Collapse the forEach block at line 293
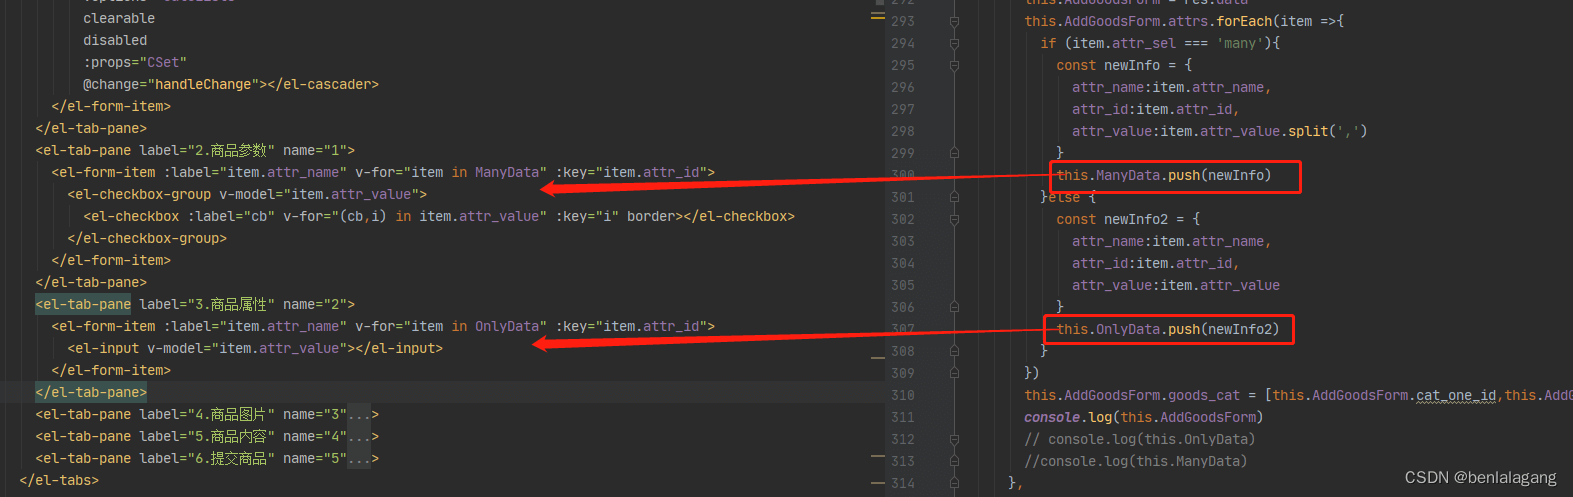 point(954,21)
